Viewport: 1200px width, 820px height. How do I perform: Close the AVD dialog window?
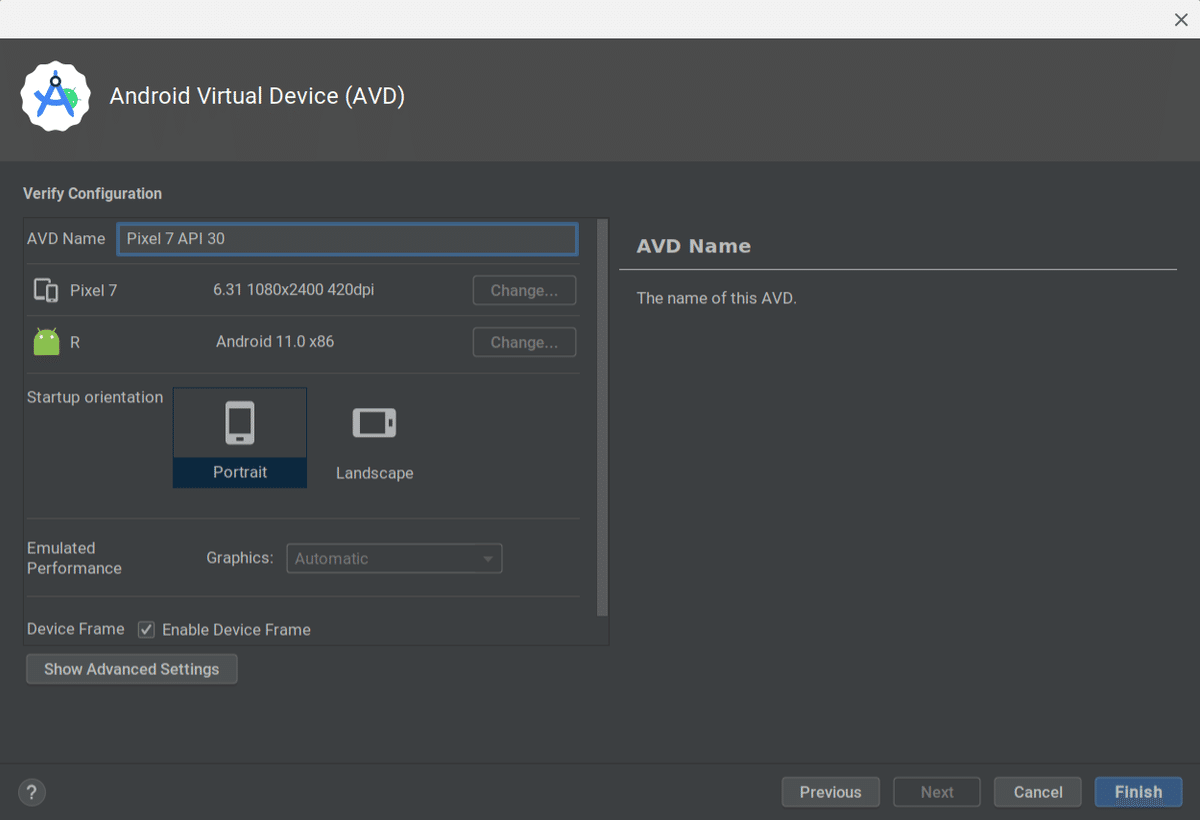[1181, 20]
